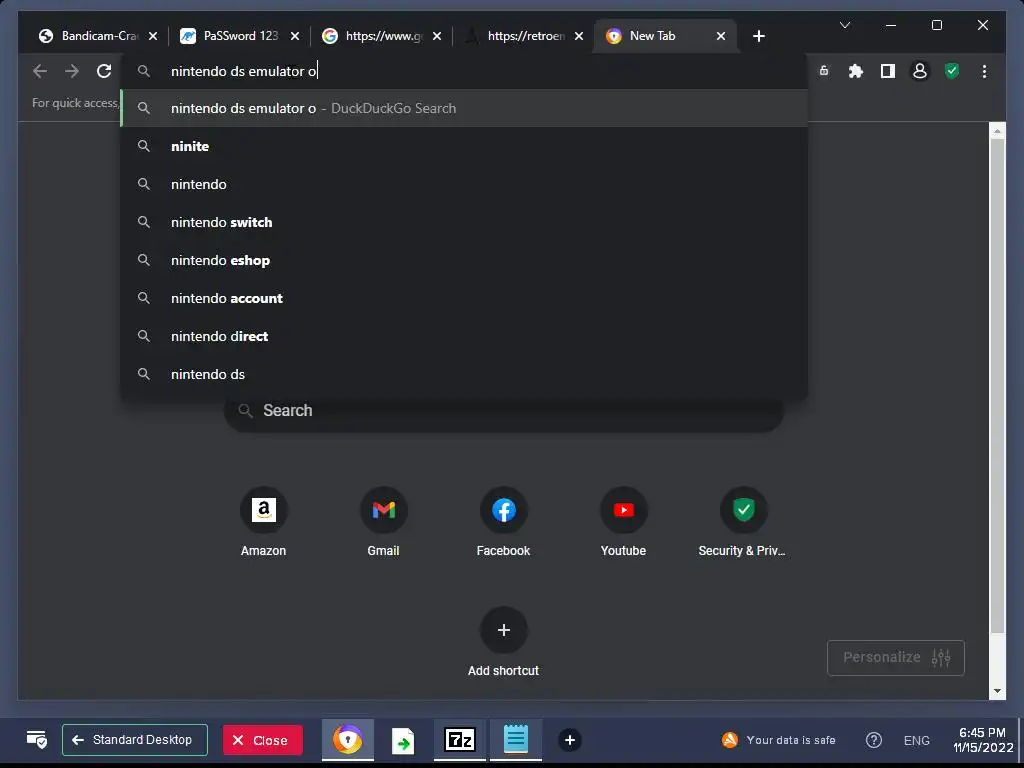Click the red Close button in taskbar
This screenshot has width=1024, height=768.
coord(263,740)
